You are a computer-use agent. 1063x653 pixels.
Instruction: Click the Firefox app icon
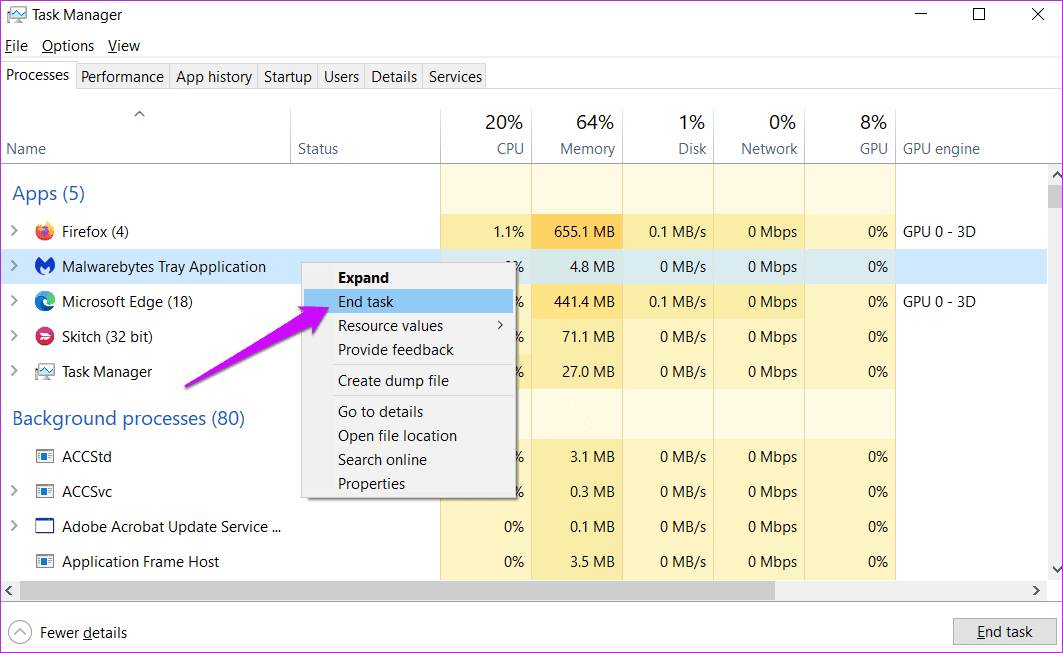pos(45,232)
